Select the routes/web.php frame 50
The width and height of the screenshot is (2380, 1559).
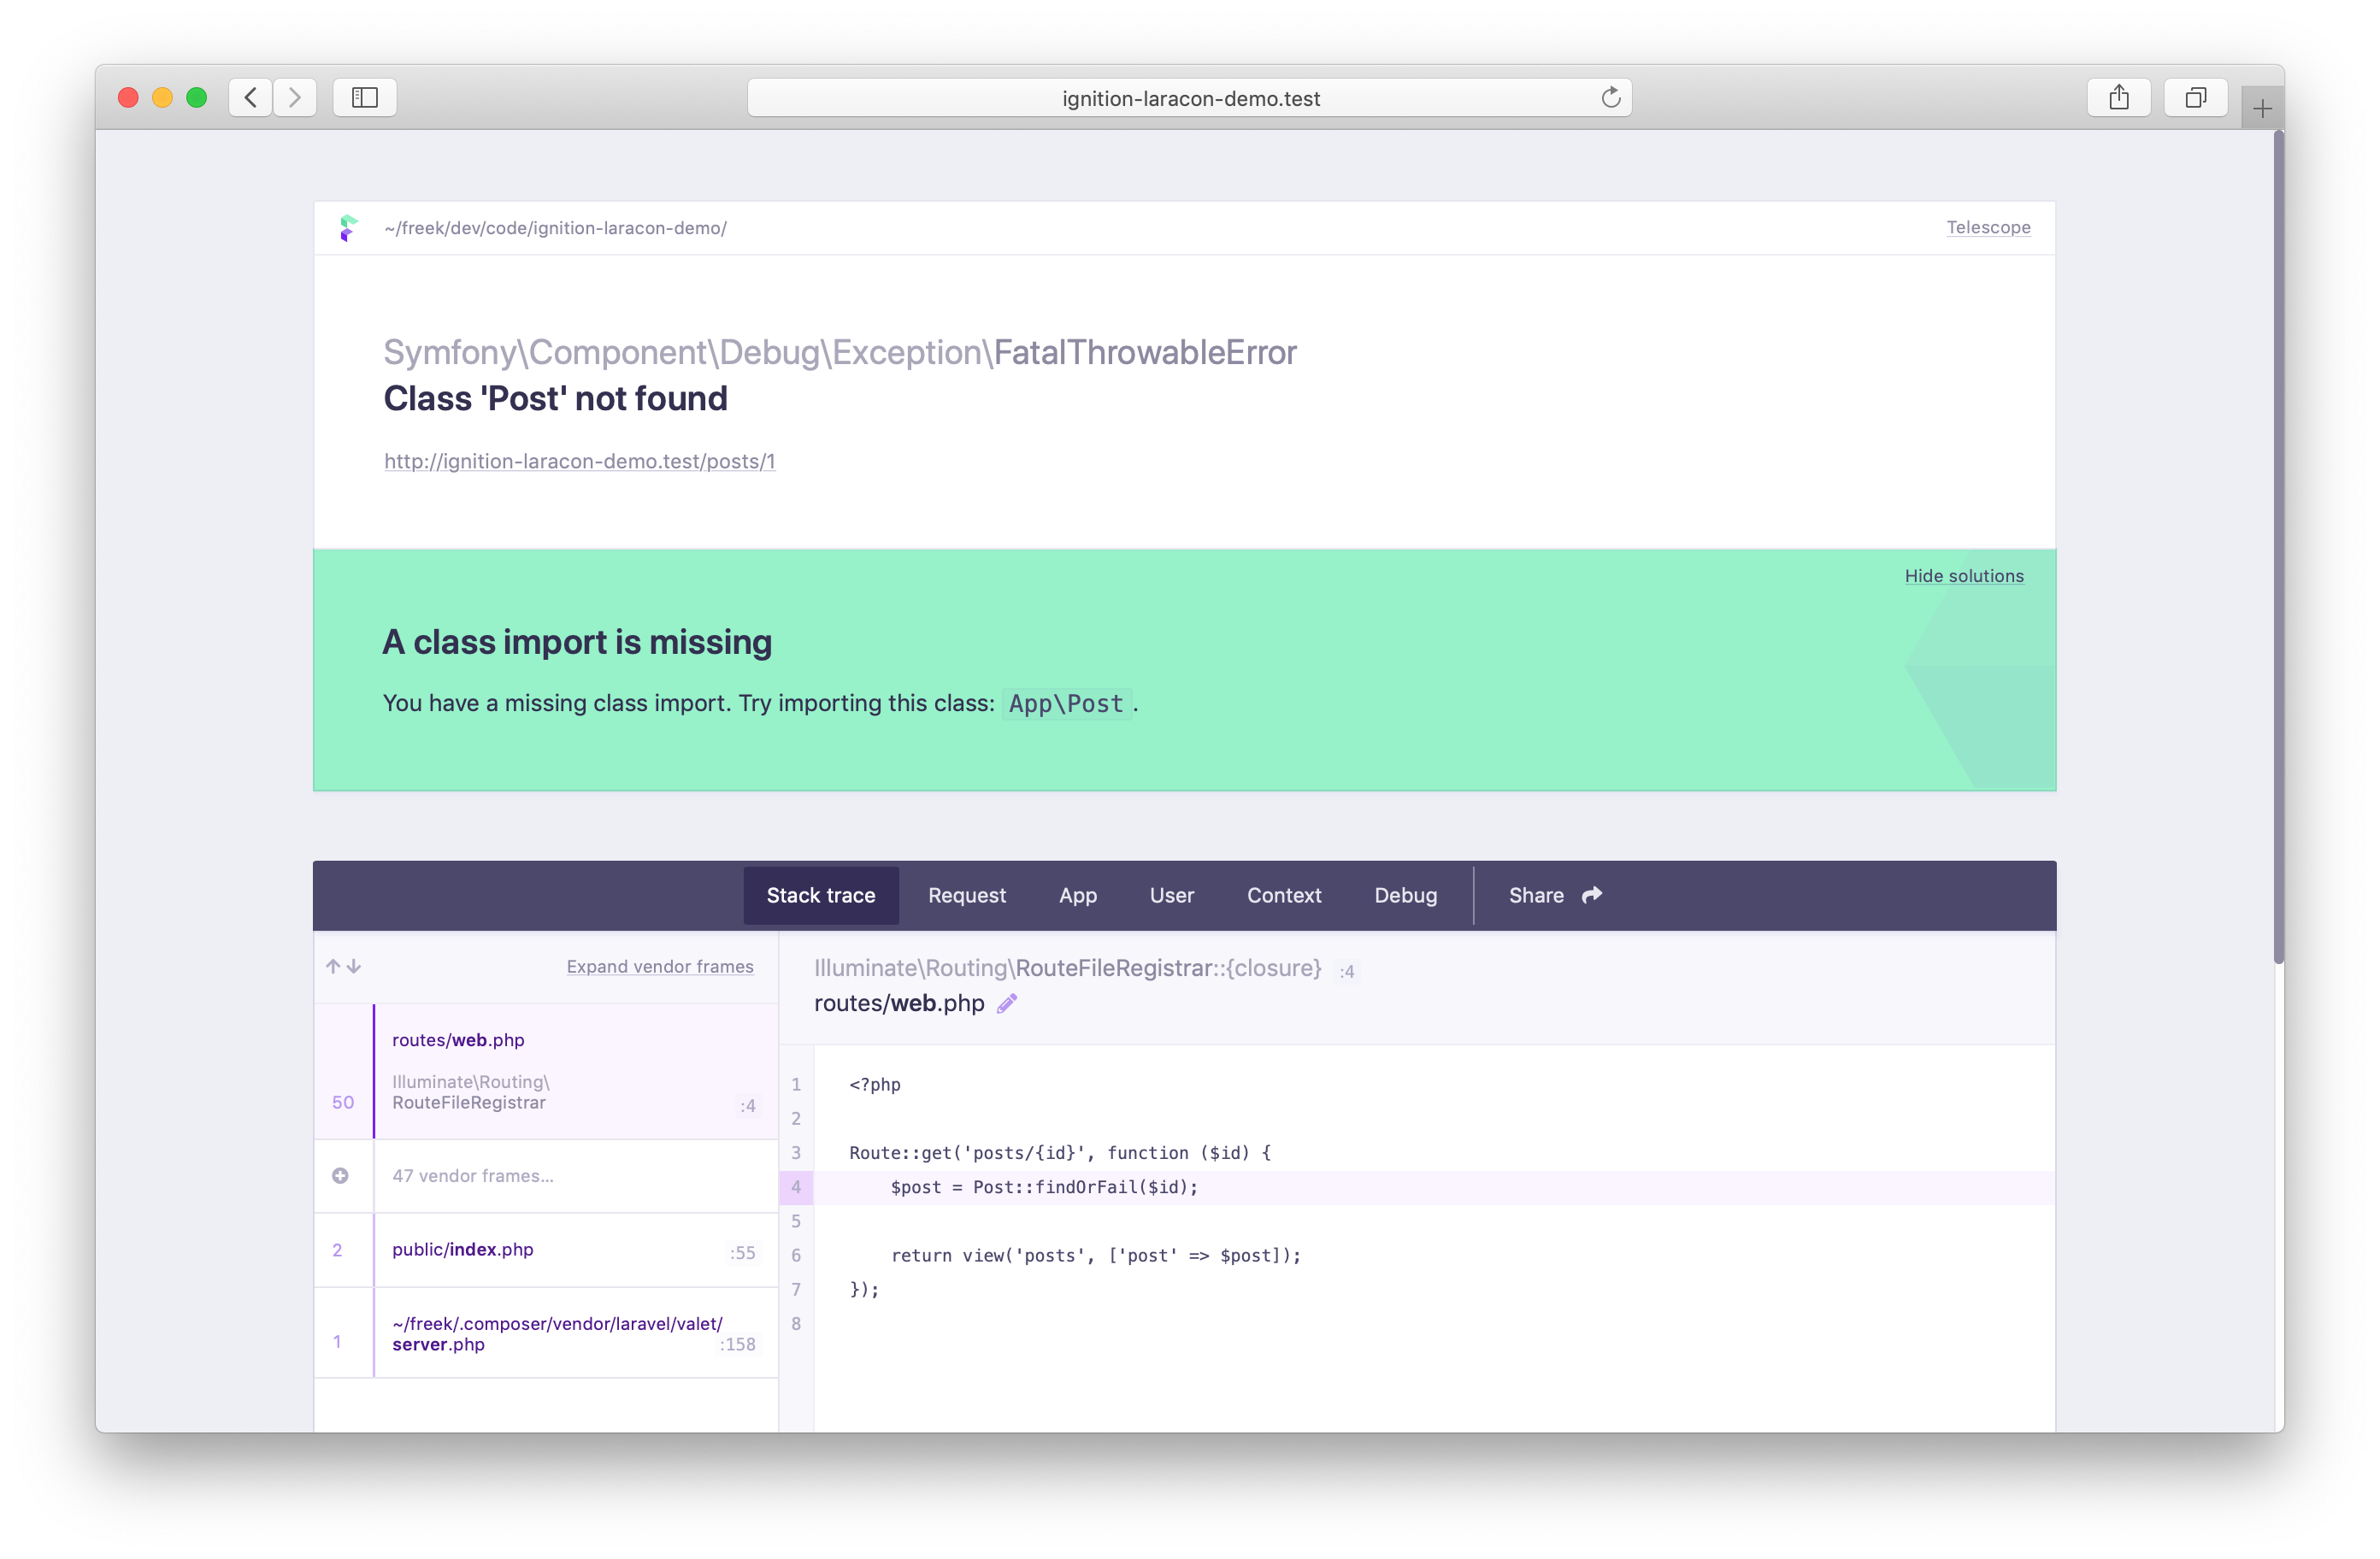546,1071
